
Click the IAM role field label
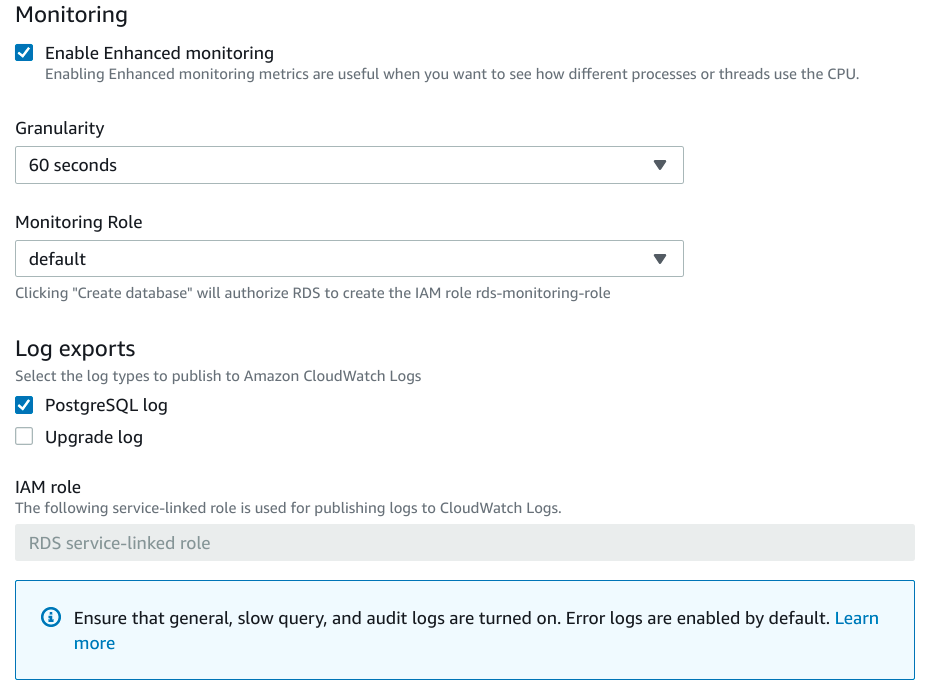[x=48, y=487]
